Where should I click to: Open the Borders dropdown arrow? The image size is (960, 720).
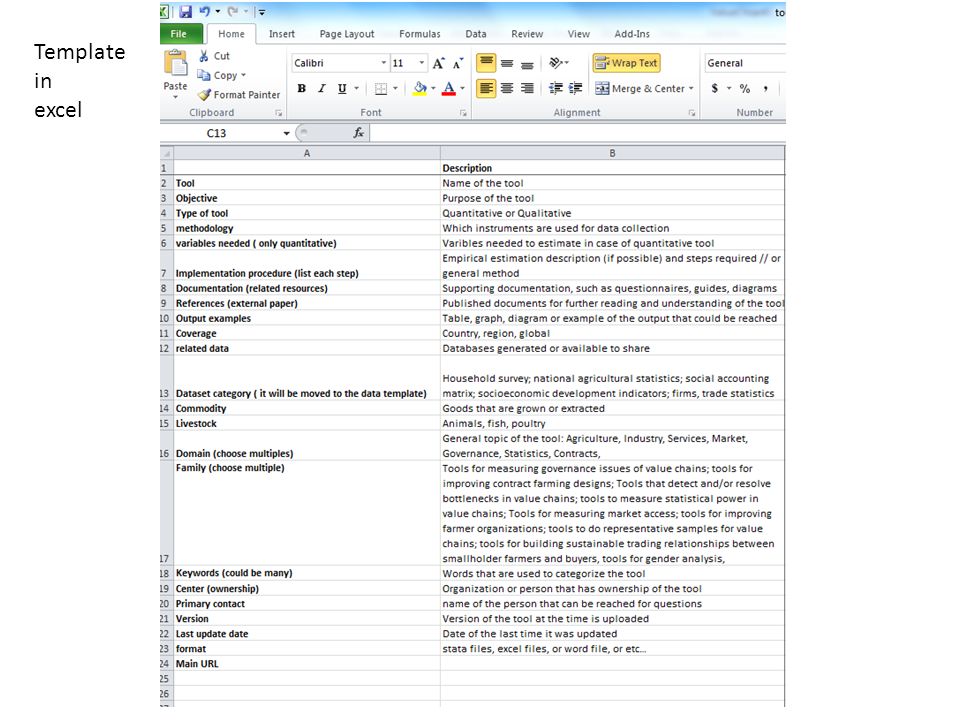(396, 88)
